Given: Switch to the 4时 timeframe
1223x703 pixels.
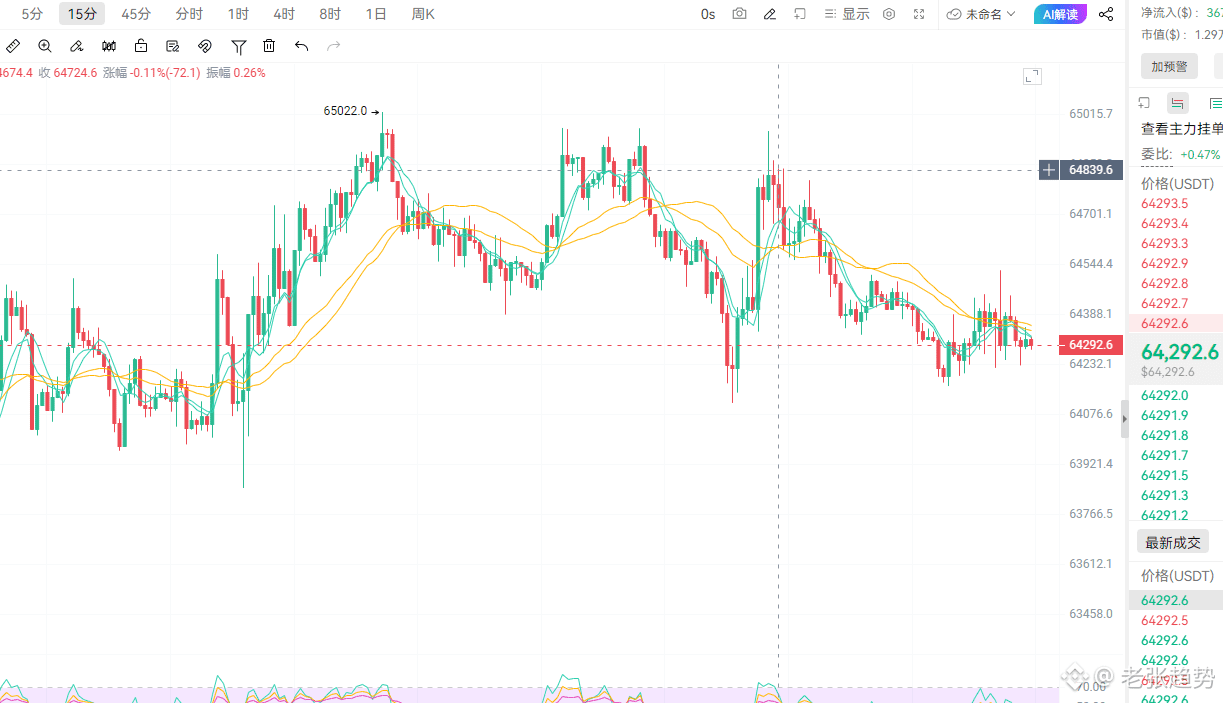Looking at the screenshot, I should tap(284, 14).
